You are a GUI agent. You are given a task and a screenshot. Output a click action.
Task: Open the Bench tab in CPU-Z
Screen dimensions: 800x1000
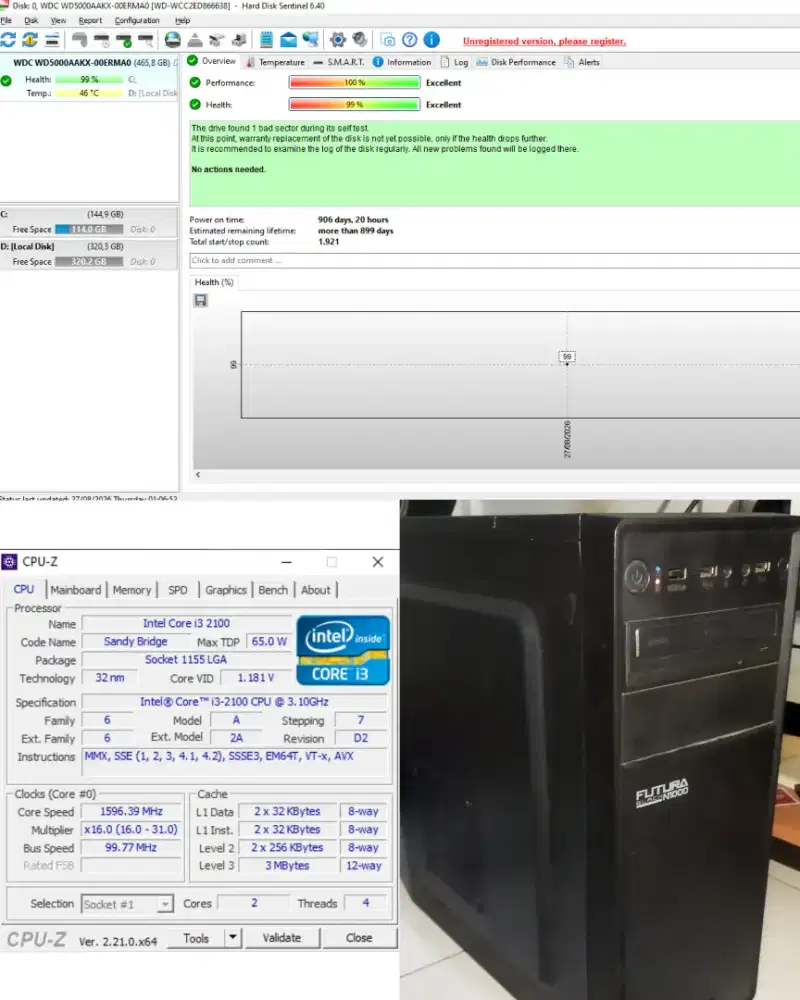point(273,590)
